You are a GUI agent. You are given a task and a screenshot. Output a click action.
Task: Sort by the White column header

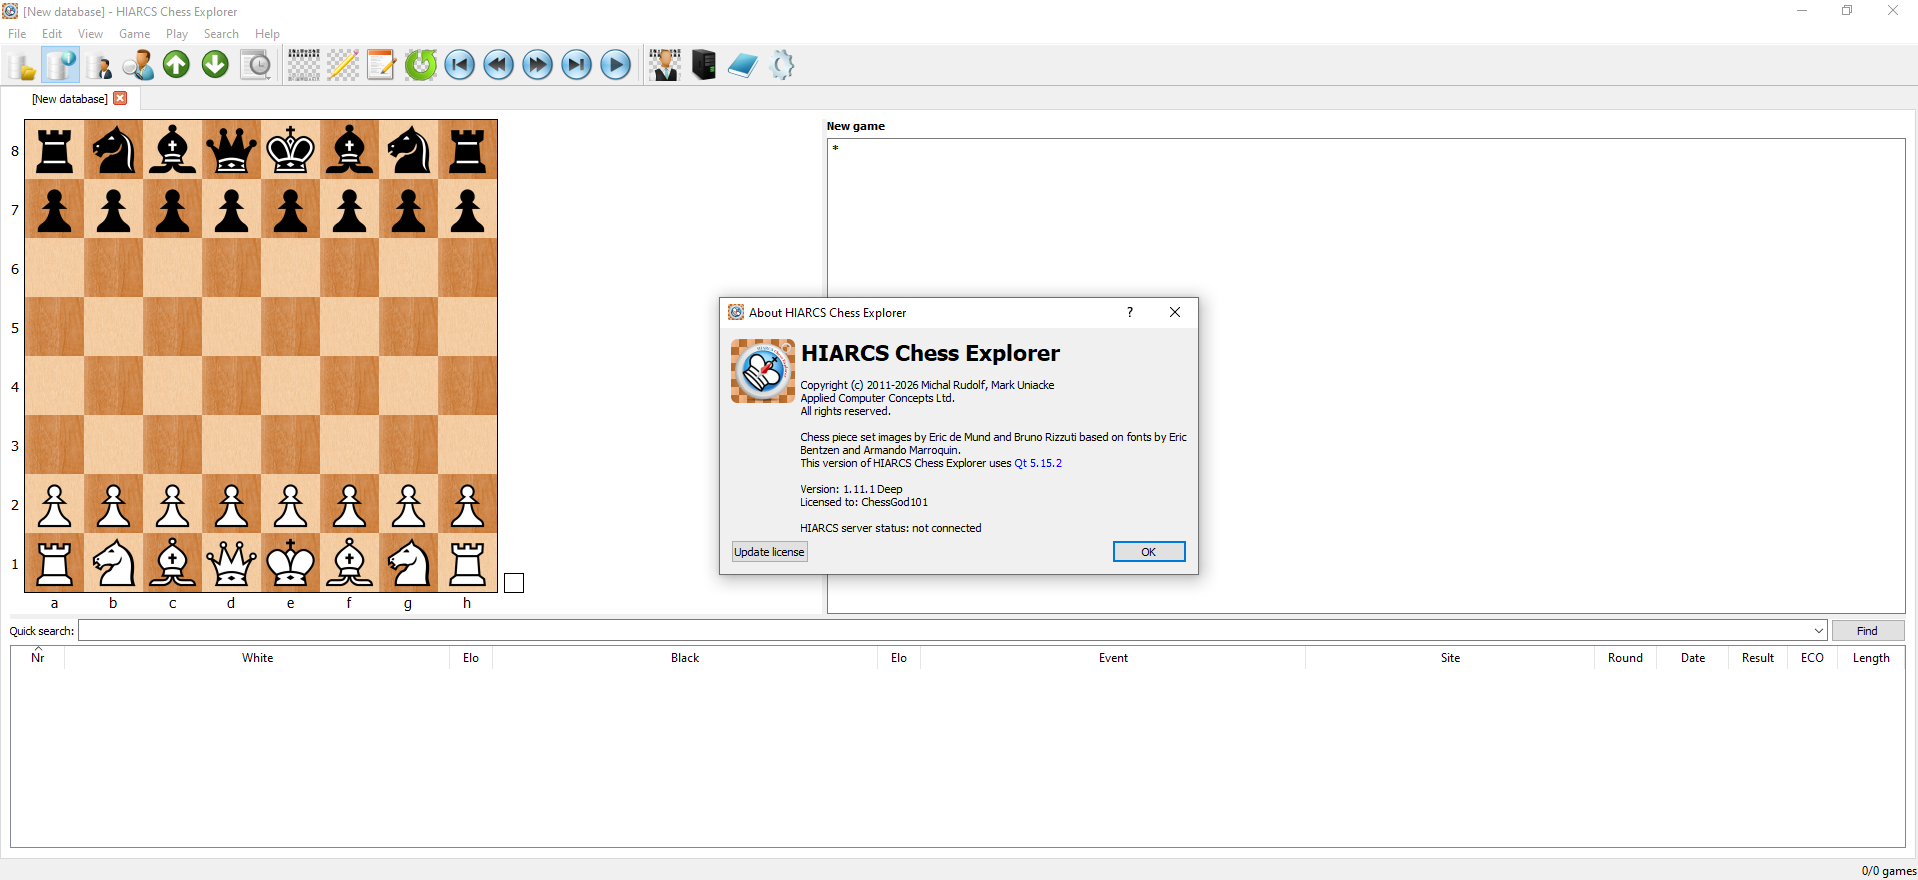coord(257,658)
